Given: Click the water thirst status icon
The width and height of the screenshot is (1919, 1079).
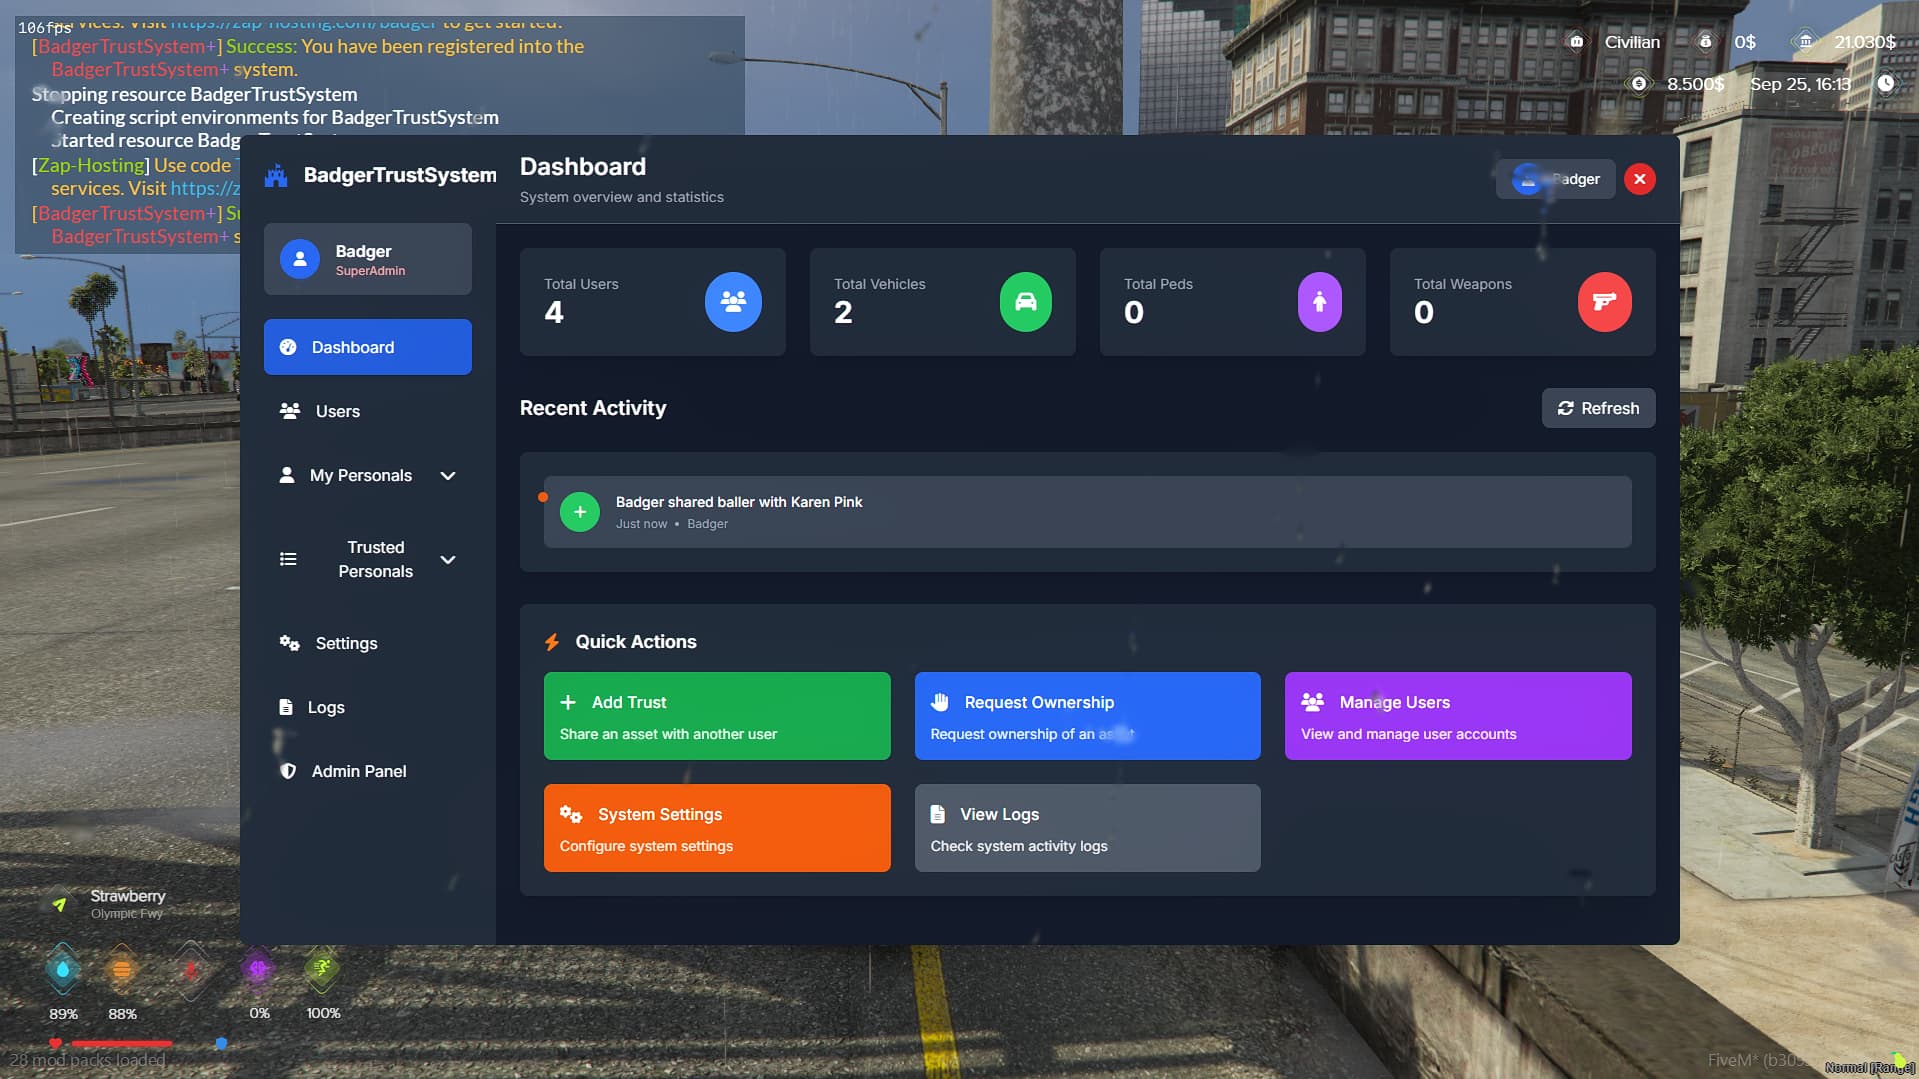Looking at the screenshot, I should tap(63, 969).
